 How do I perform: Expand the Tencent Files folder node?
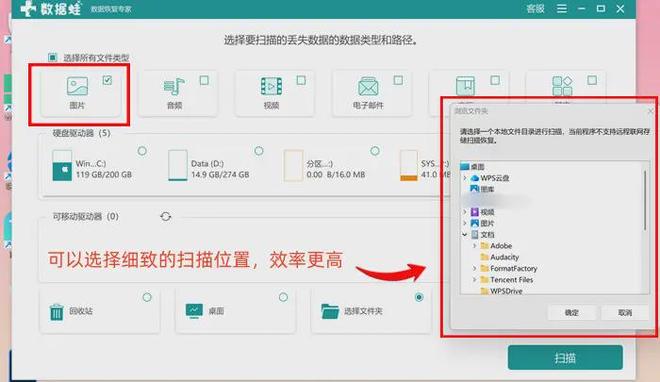[474, 280]
